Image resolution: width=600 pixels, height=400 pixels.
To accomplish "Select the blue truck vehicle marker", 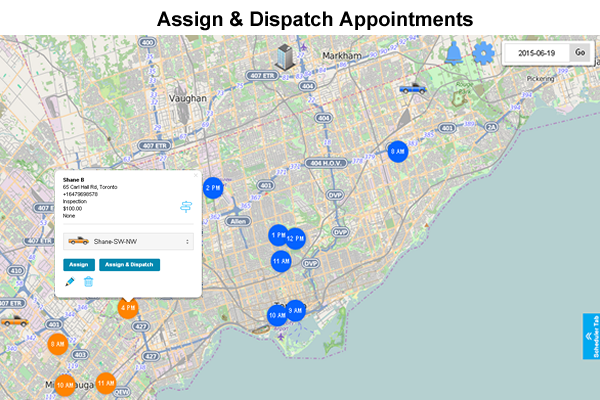I will click(x=410, y=88).
